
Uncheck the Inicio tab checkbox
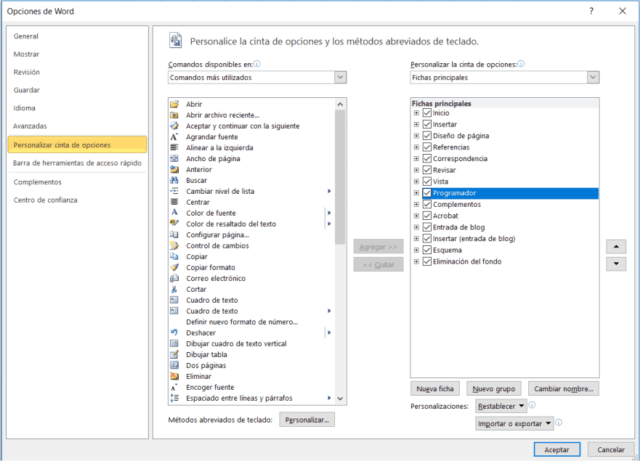(x=427, y=113)
